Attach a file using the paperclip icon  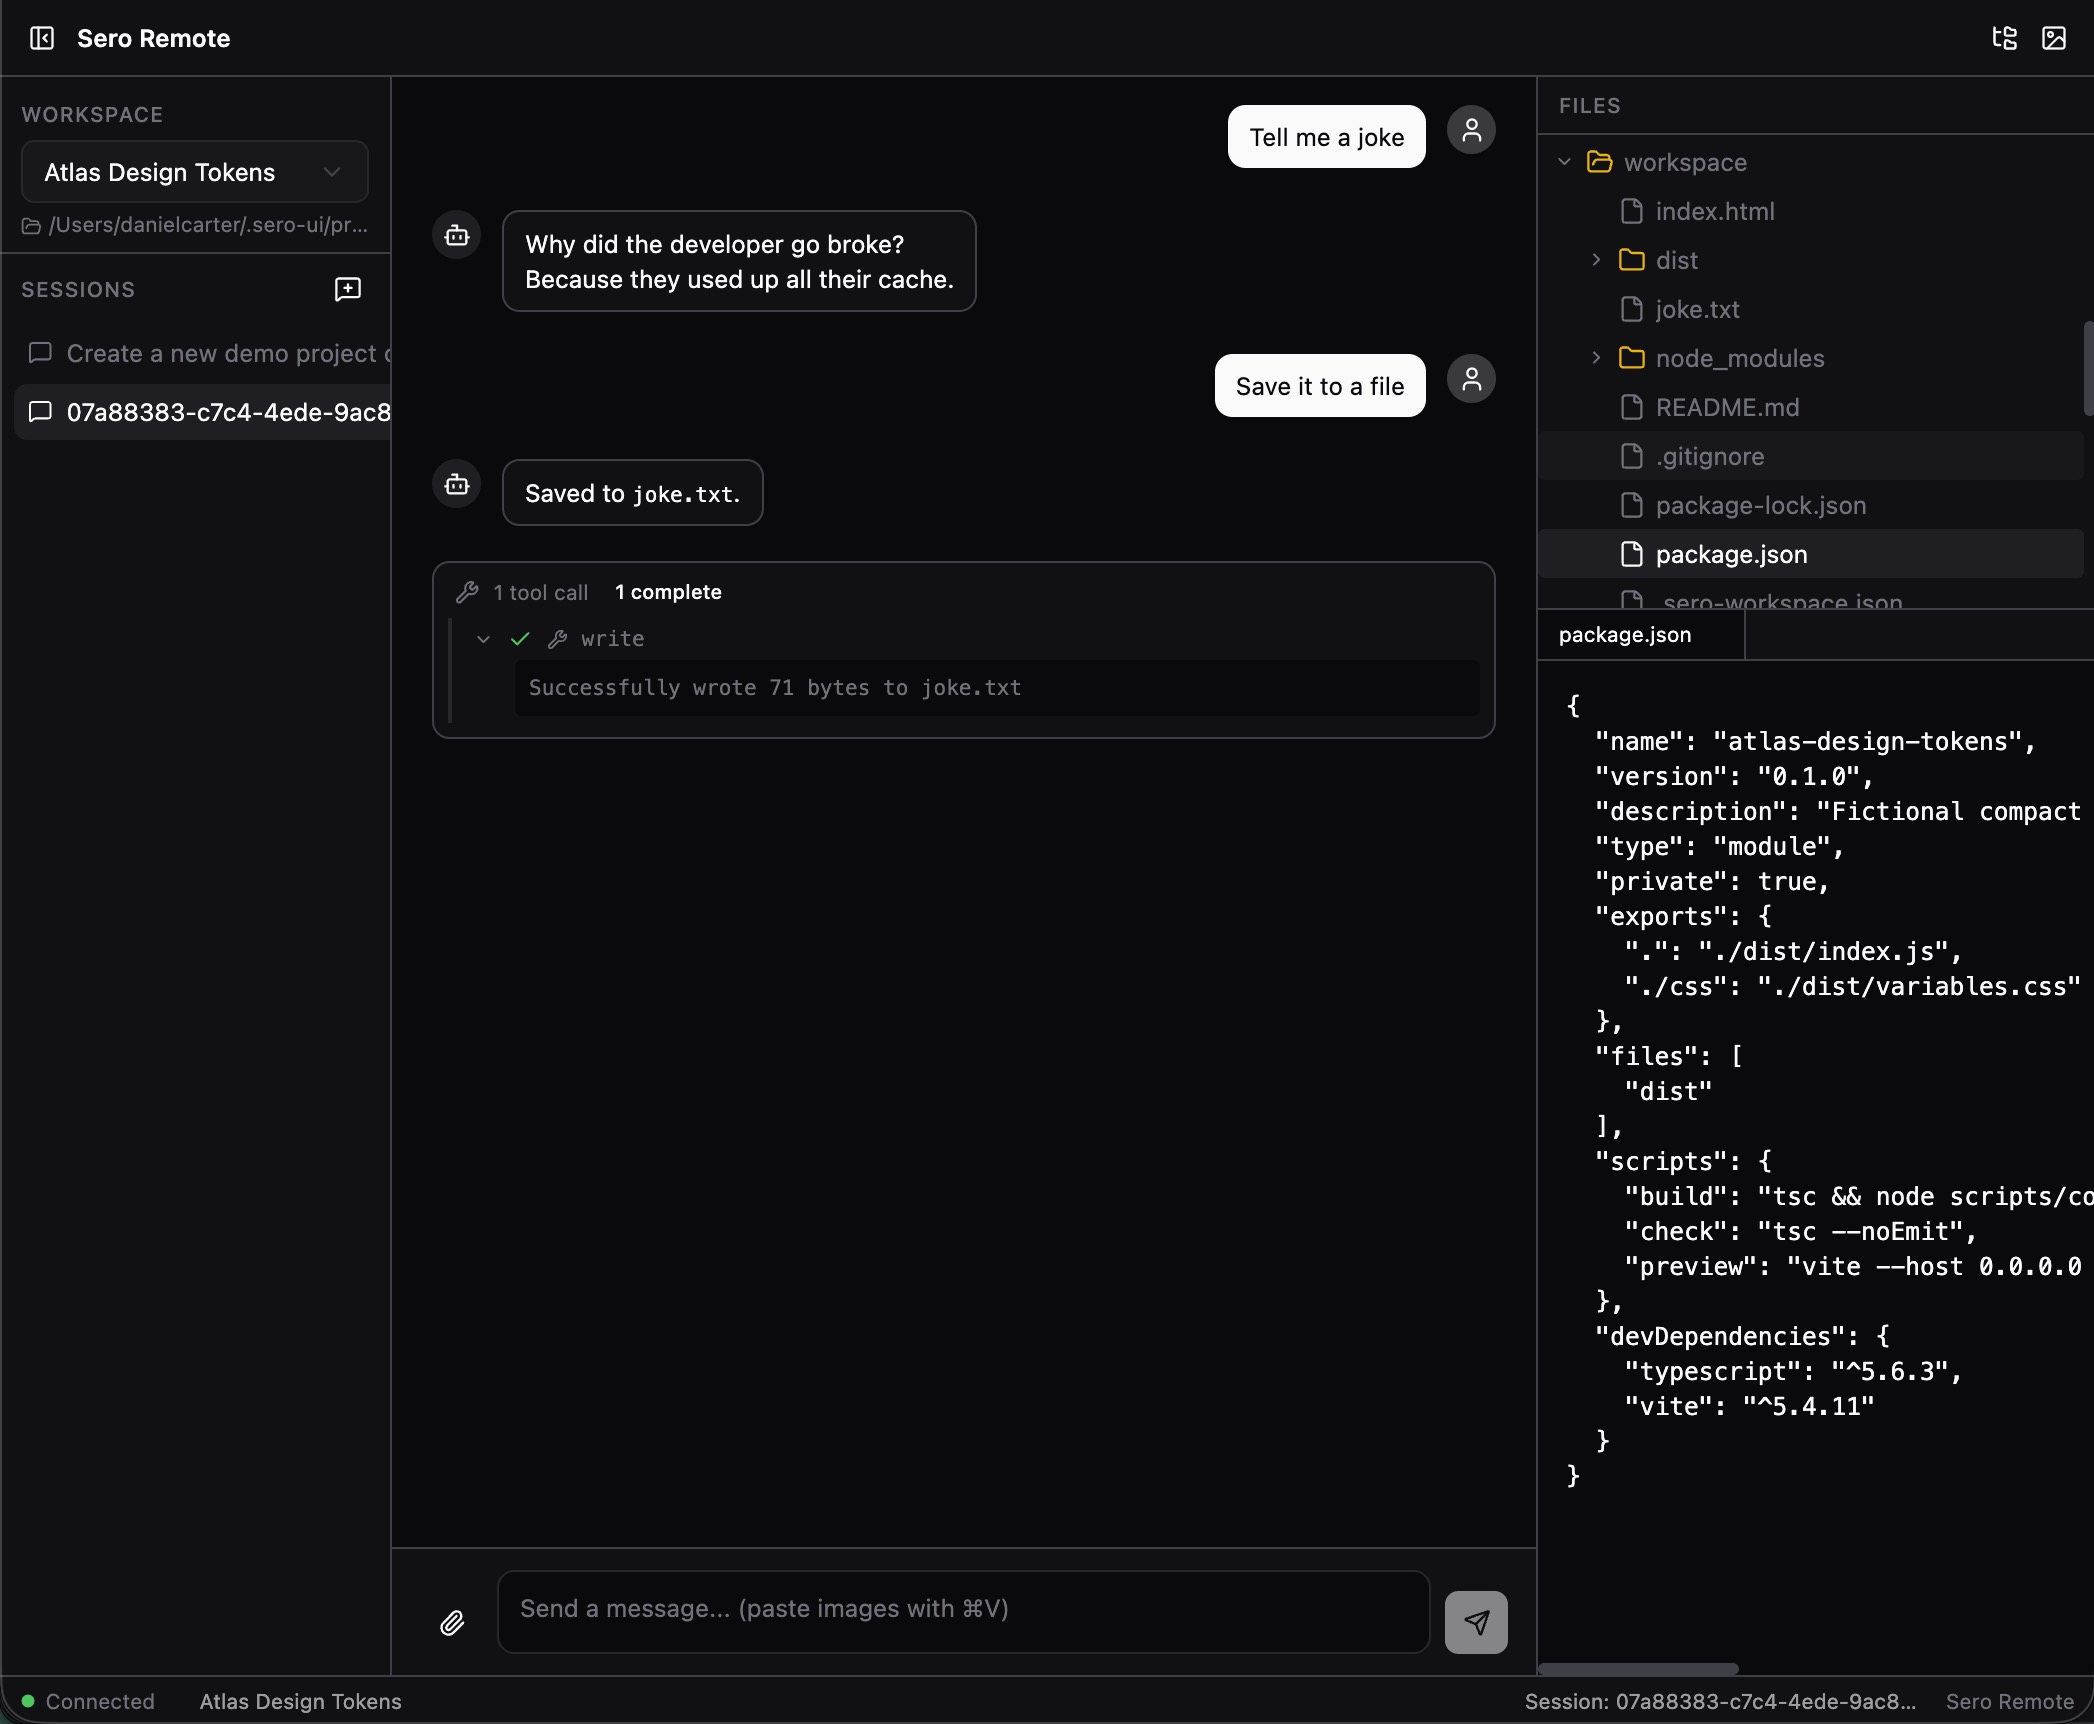[453, 1622]
